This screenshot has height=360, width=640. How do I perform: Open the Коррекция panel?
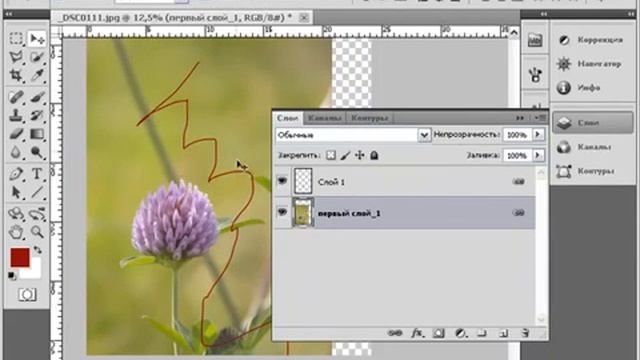[593, 40]
